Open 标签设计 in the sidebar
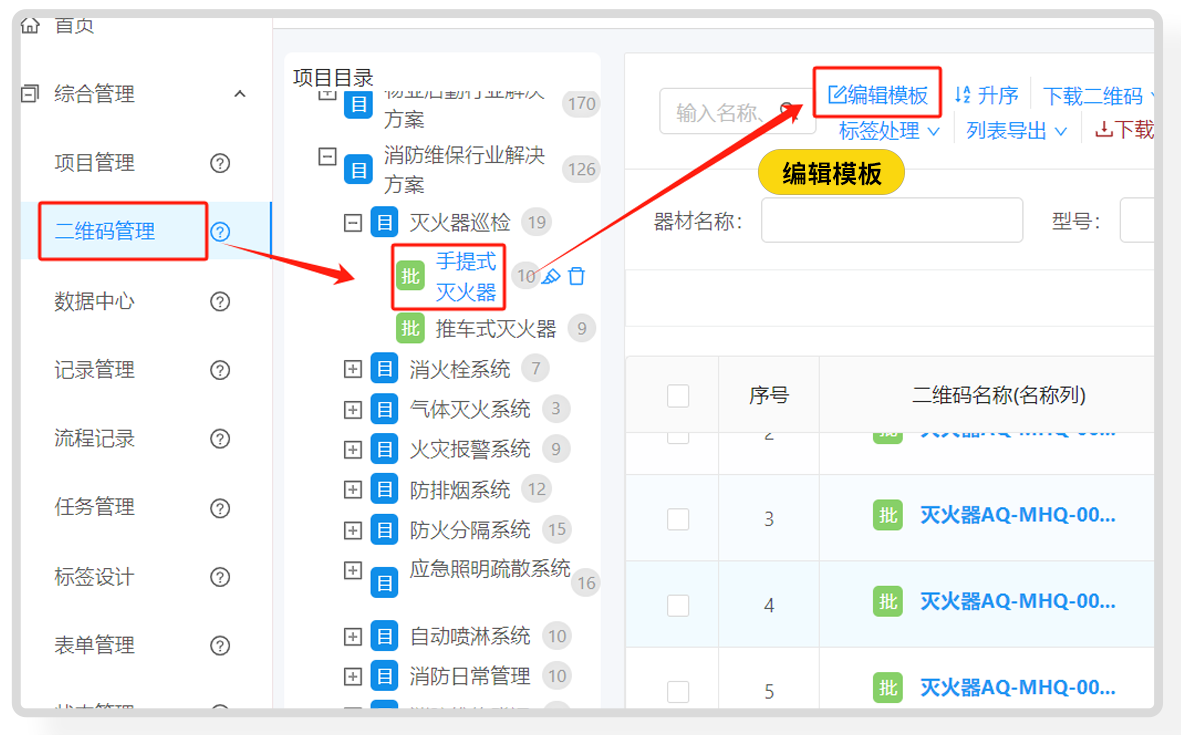 [x=95, y=577]
